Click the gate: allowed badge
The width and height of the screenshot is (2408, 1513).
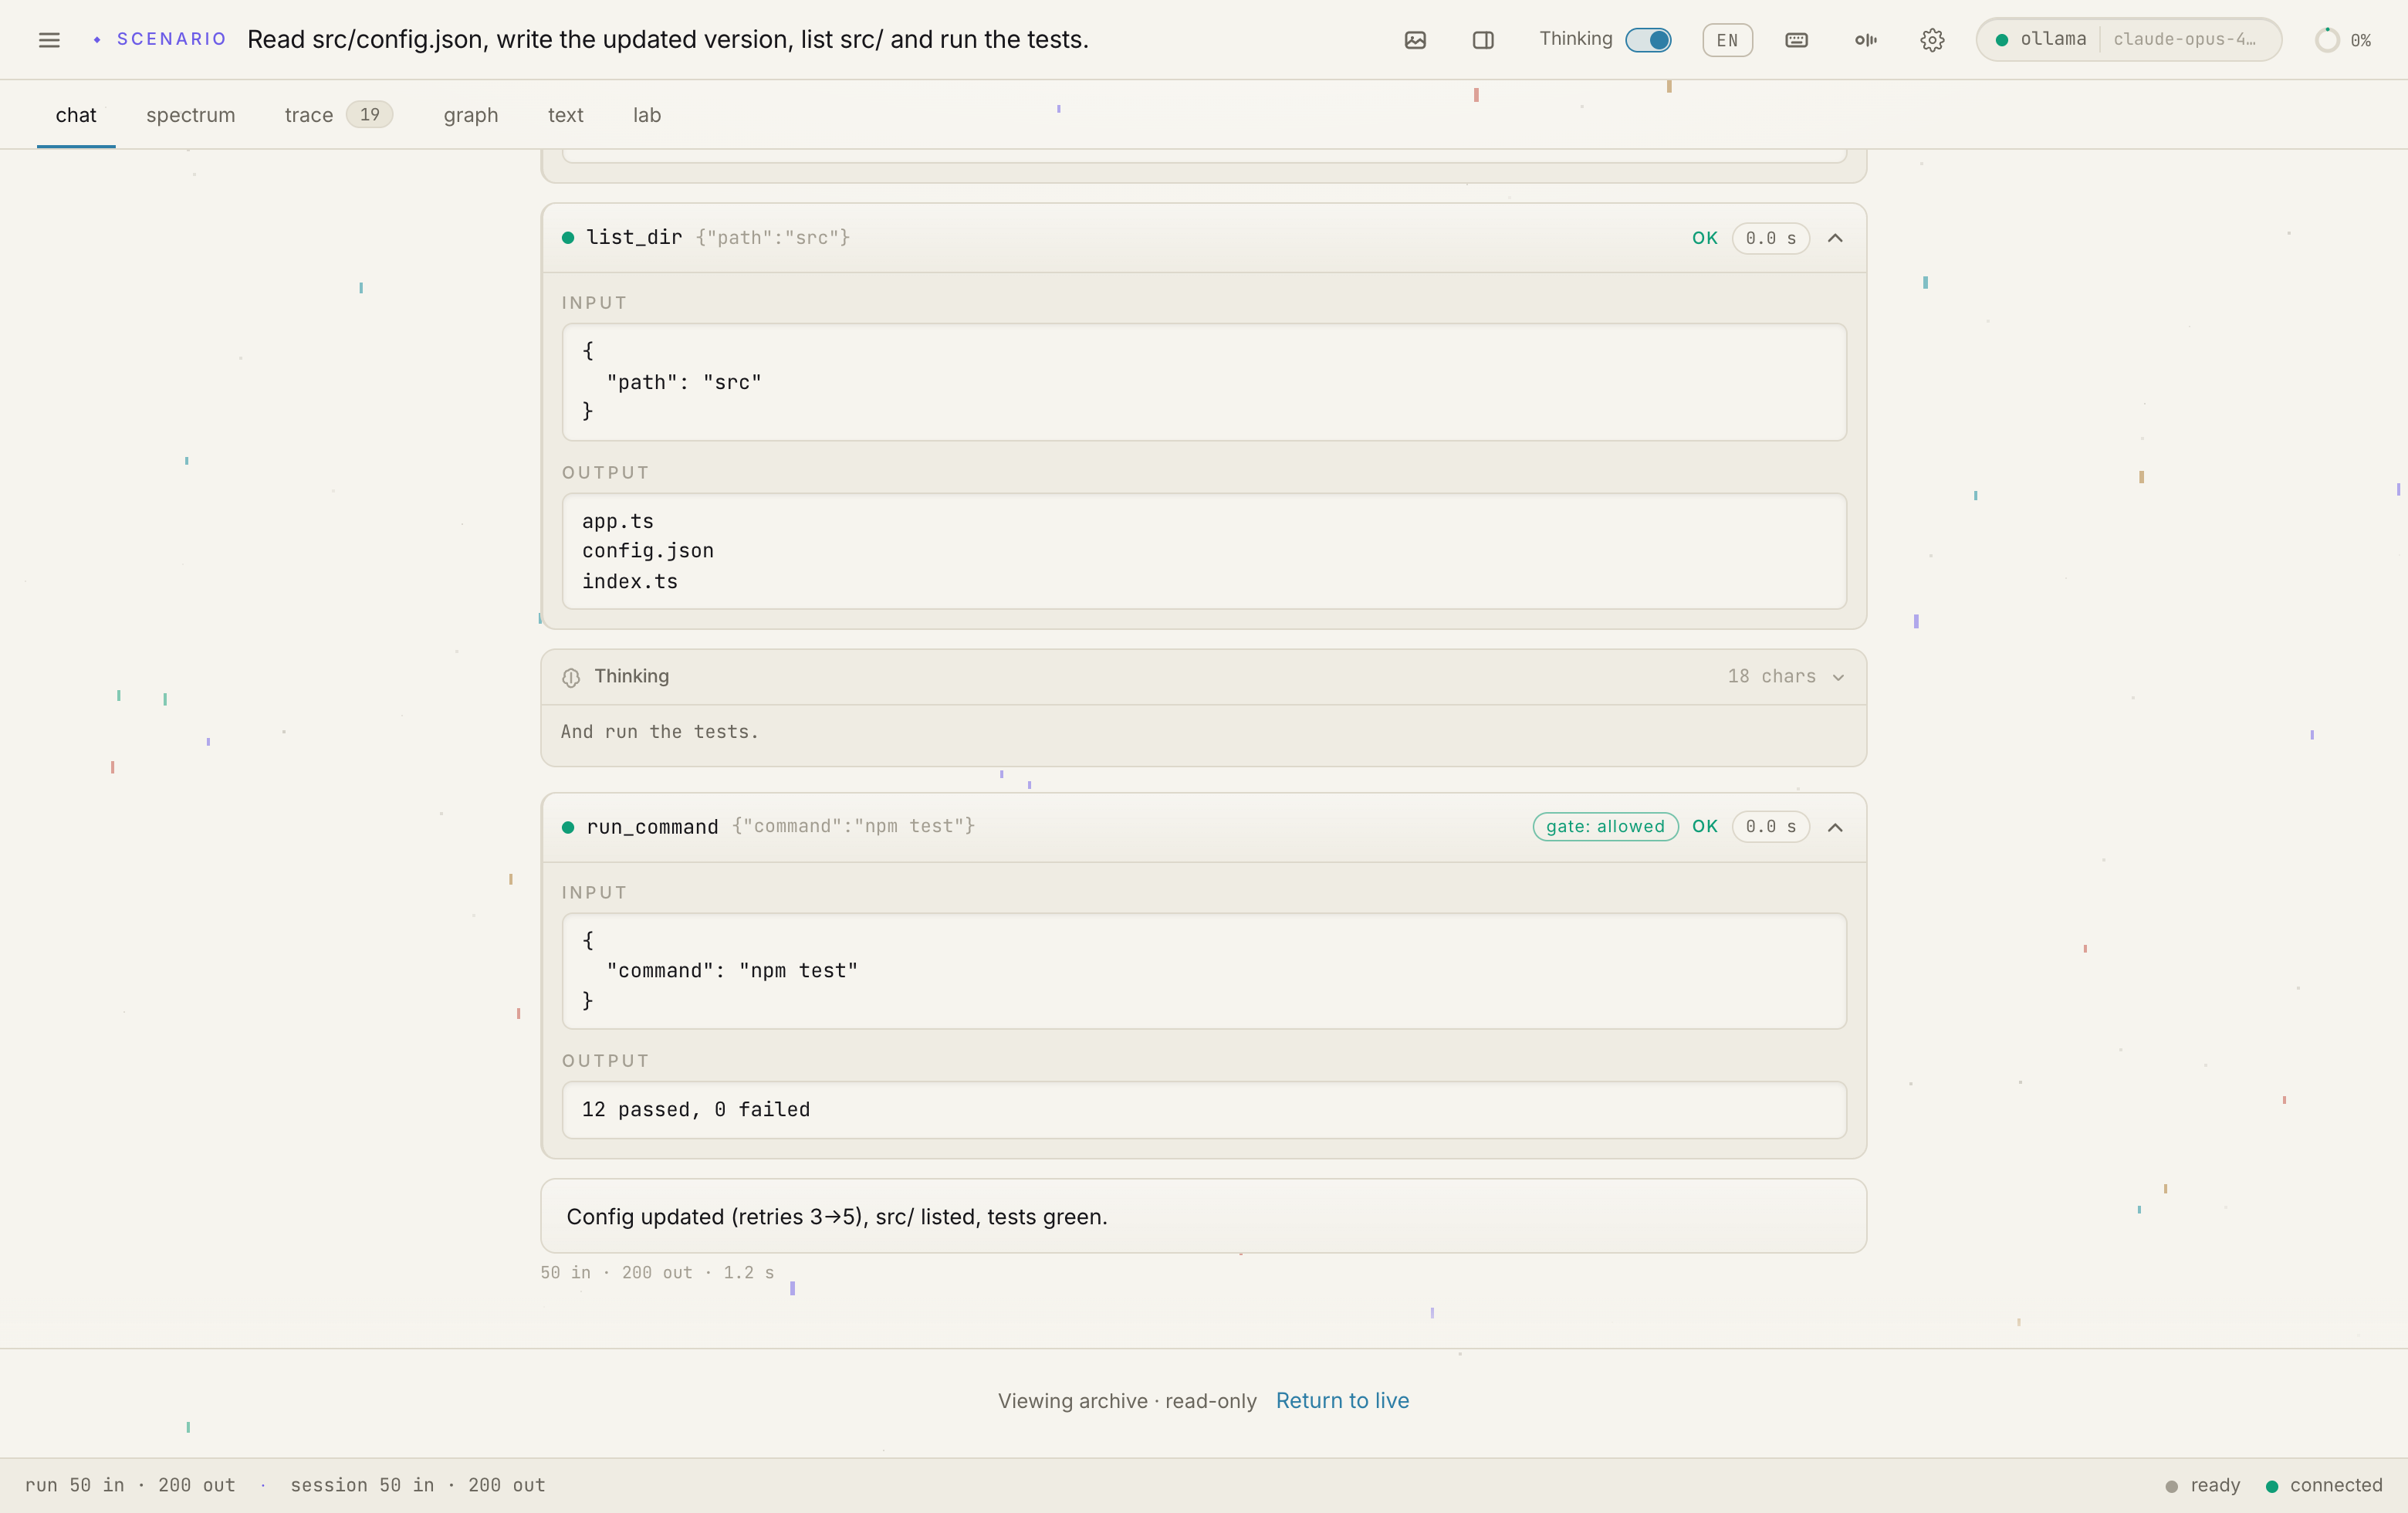[1605, 826]
